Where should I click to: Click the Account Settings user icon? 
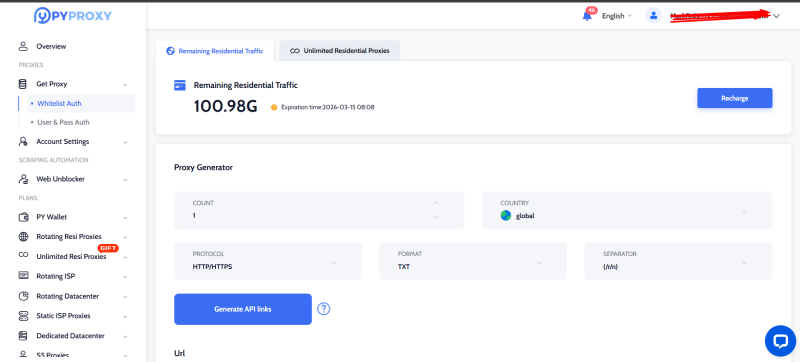(x=23, y=142)
